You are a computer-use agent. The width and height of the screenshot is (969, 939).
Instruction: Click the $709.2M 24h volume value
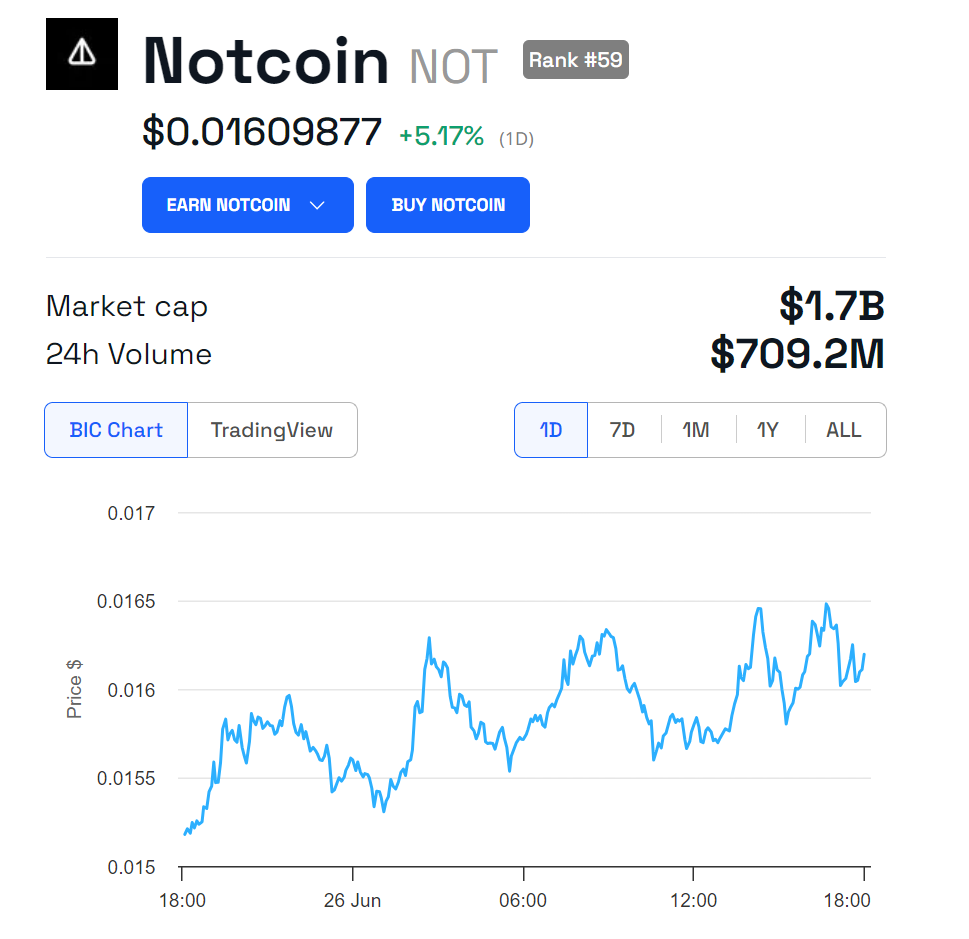[797, 354]
